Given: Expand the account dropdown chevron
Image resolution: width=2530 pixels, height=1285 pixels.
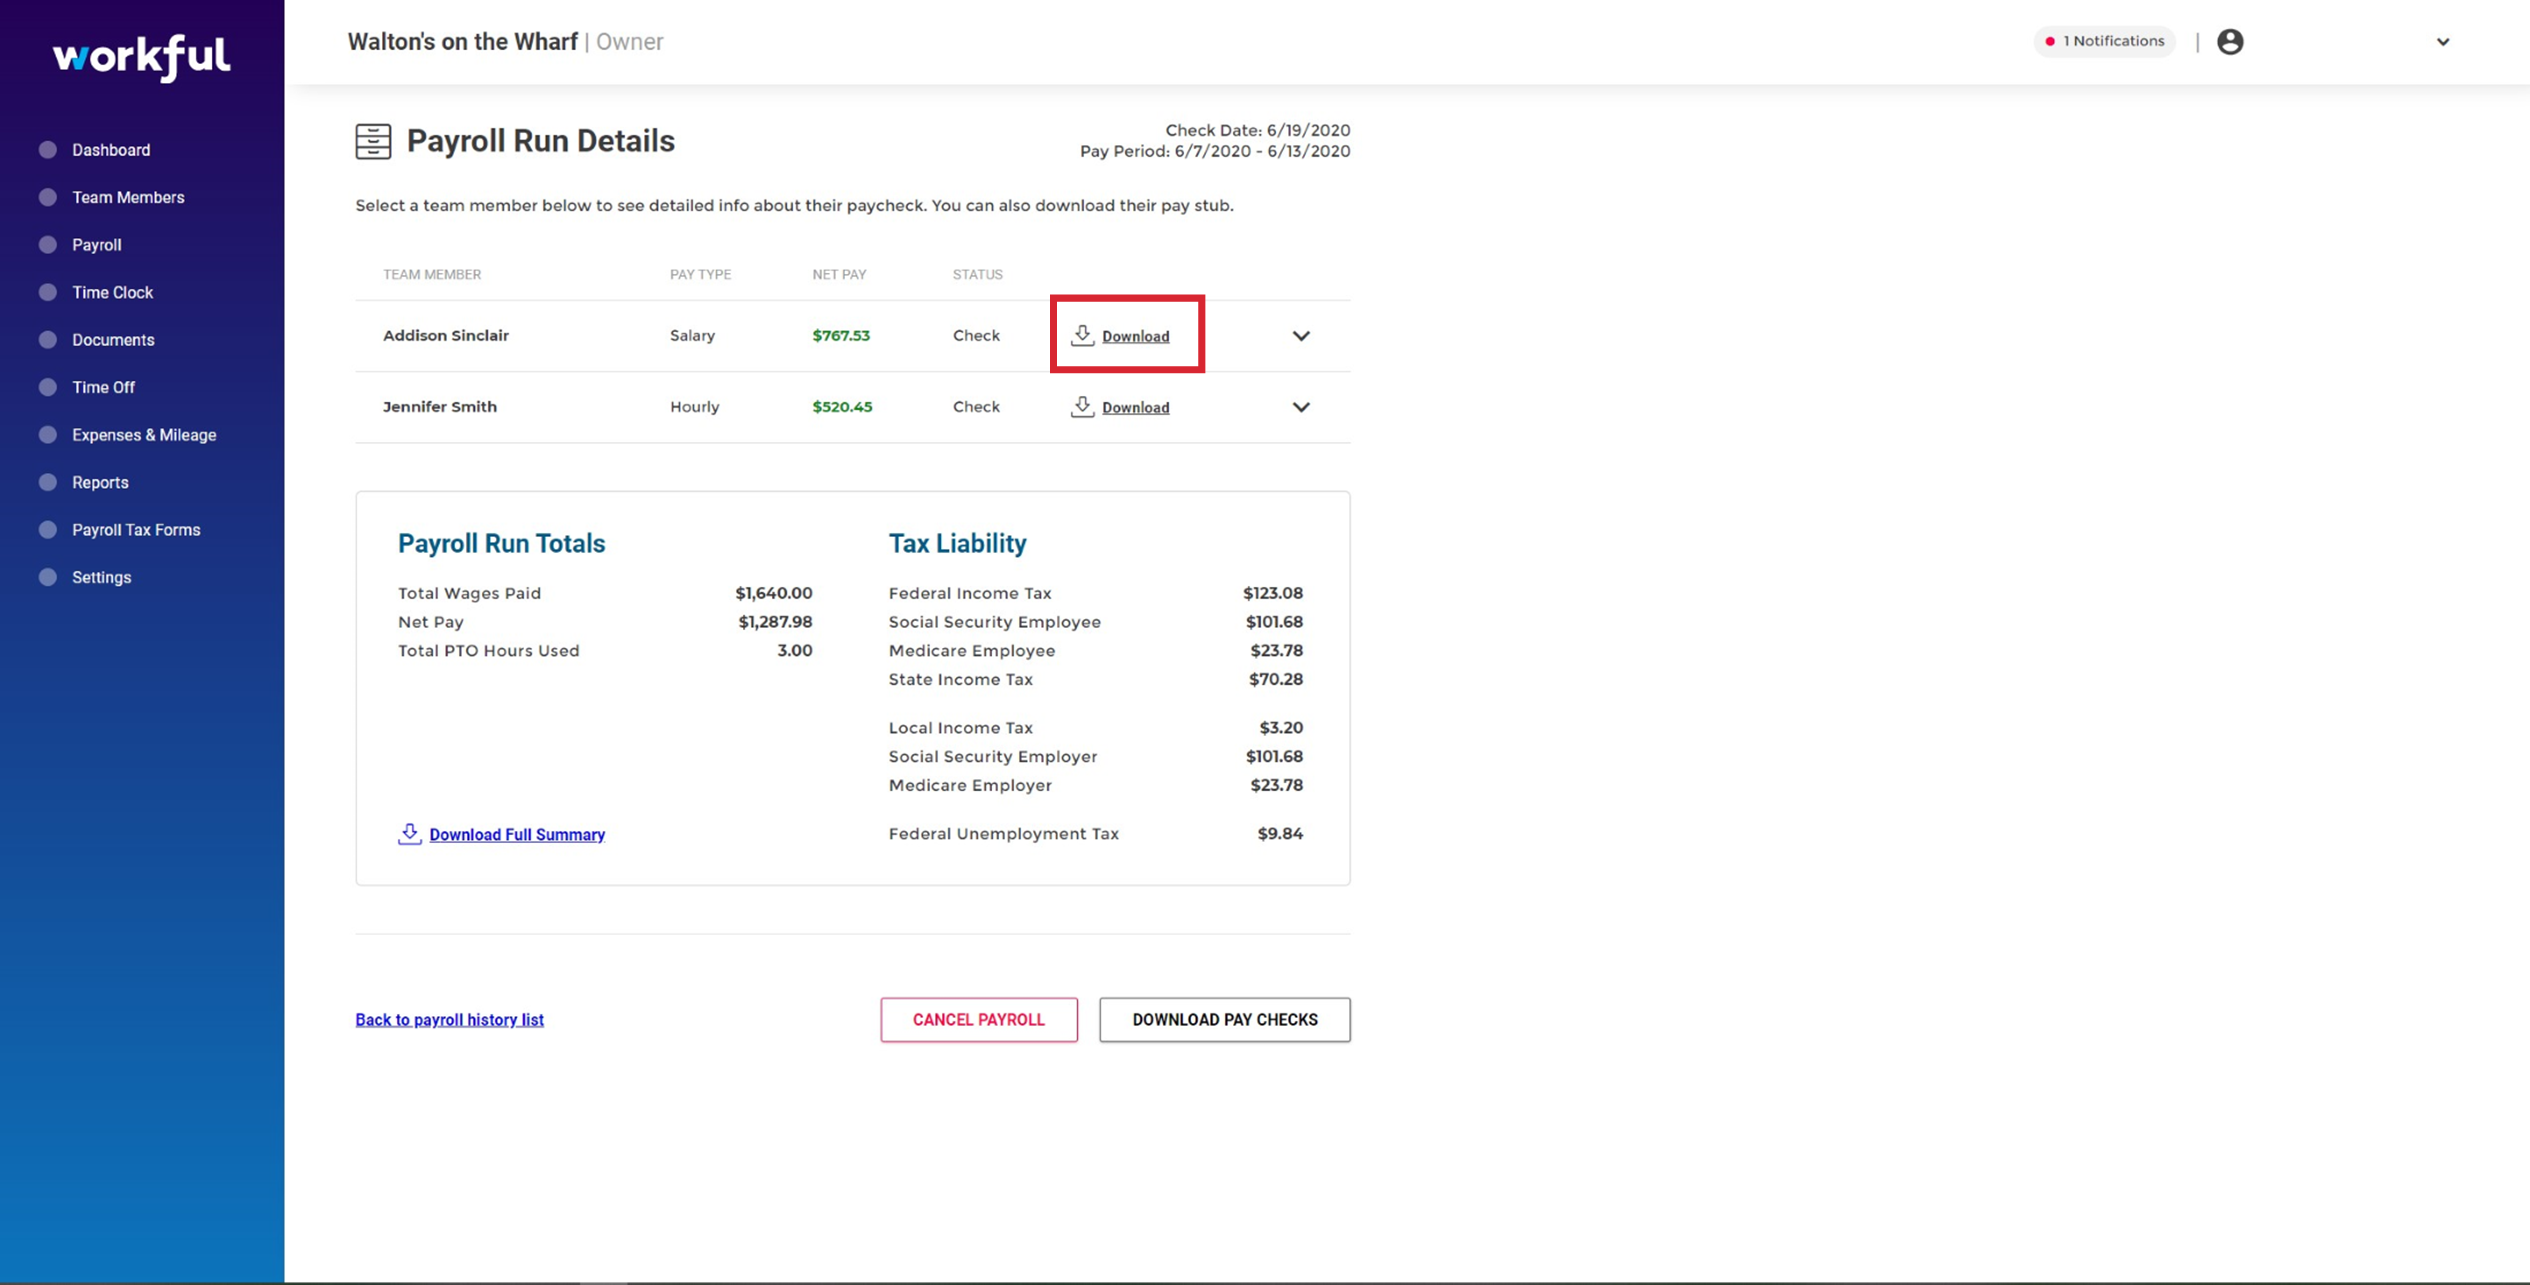Looking at the screenshot, I should 2443,42.
